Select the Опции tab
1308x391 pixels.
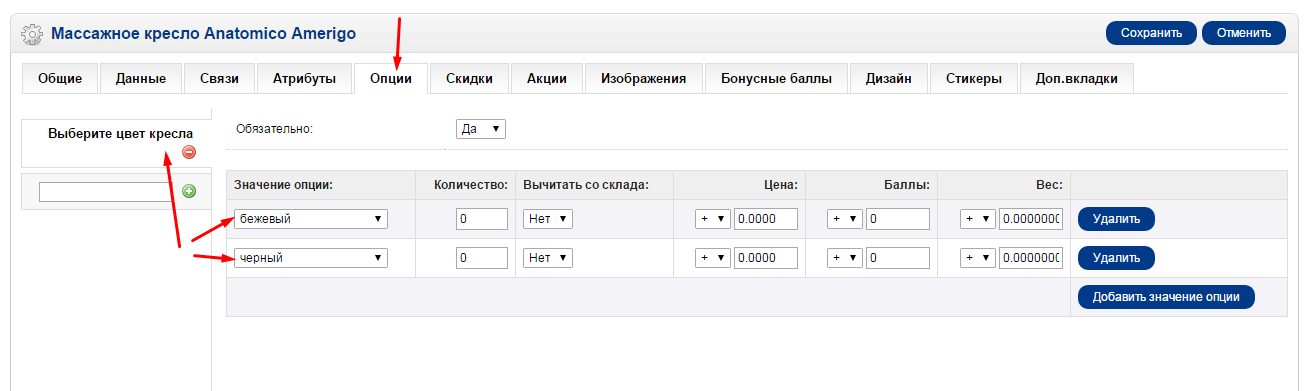(x=391, y=79)
